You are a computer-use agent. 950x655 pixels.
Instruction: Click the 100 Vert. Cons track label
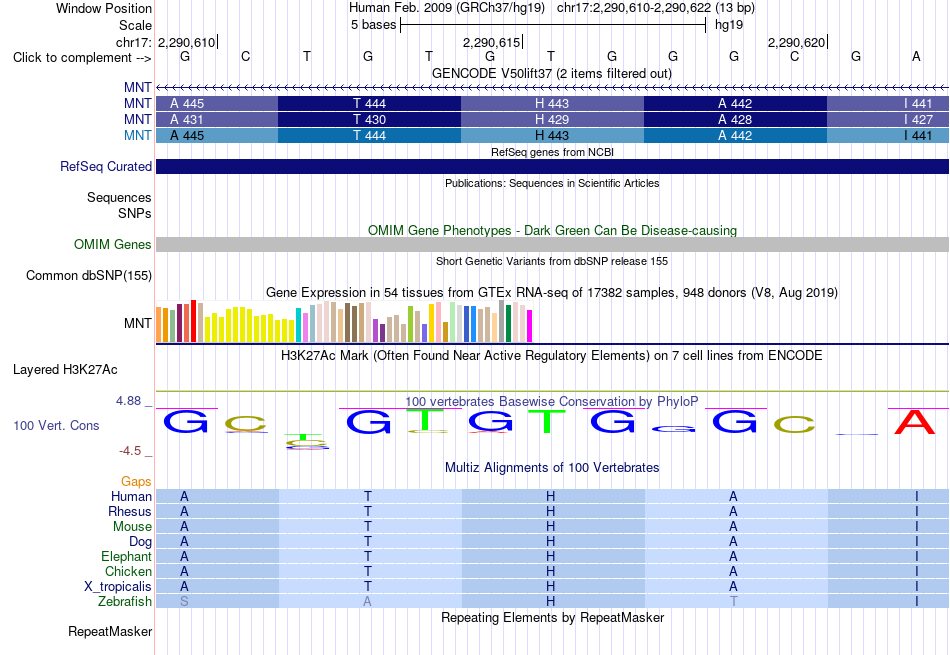[x=56, y=425]
